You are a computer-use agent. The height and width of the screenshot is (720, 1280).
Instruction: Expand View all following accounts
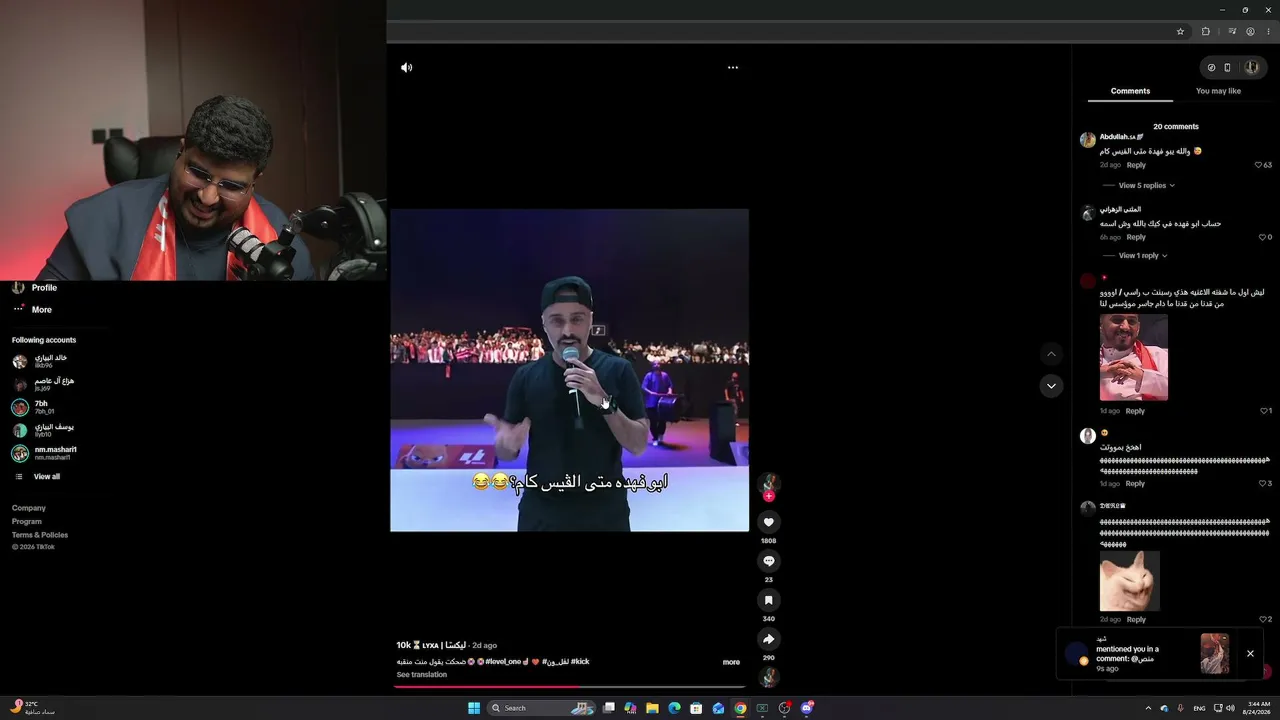(x=46, y=477)
